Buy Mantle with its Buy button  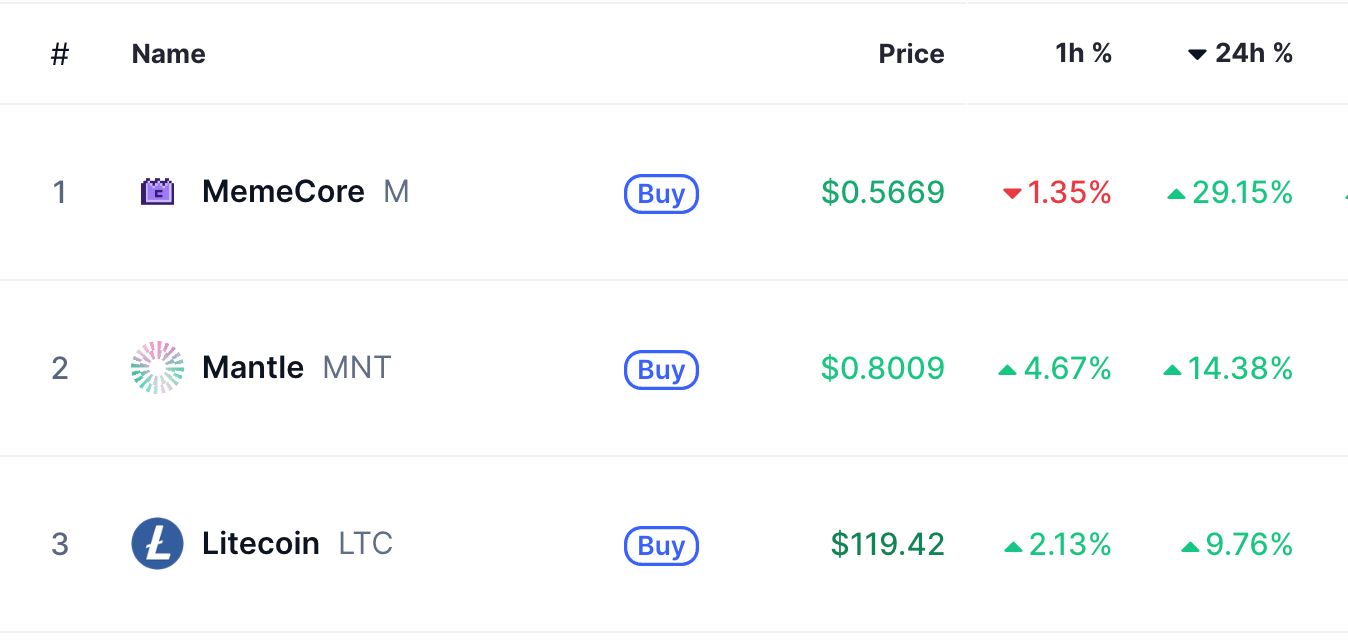pos(661,370)
